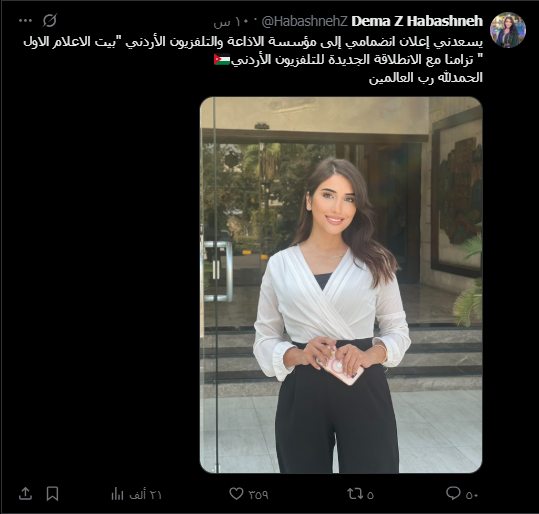Click the share upload-arrow icon

pos(25,493)
